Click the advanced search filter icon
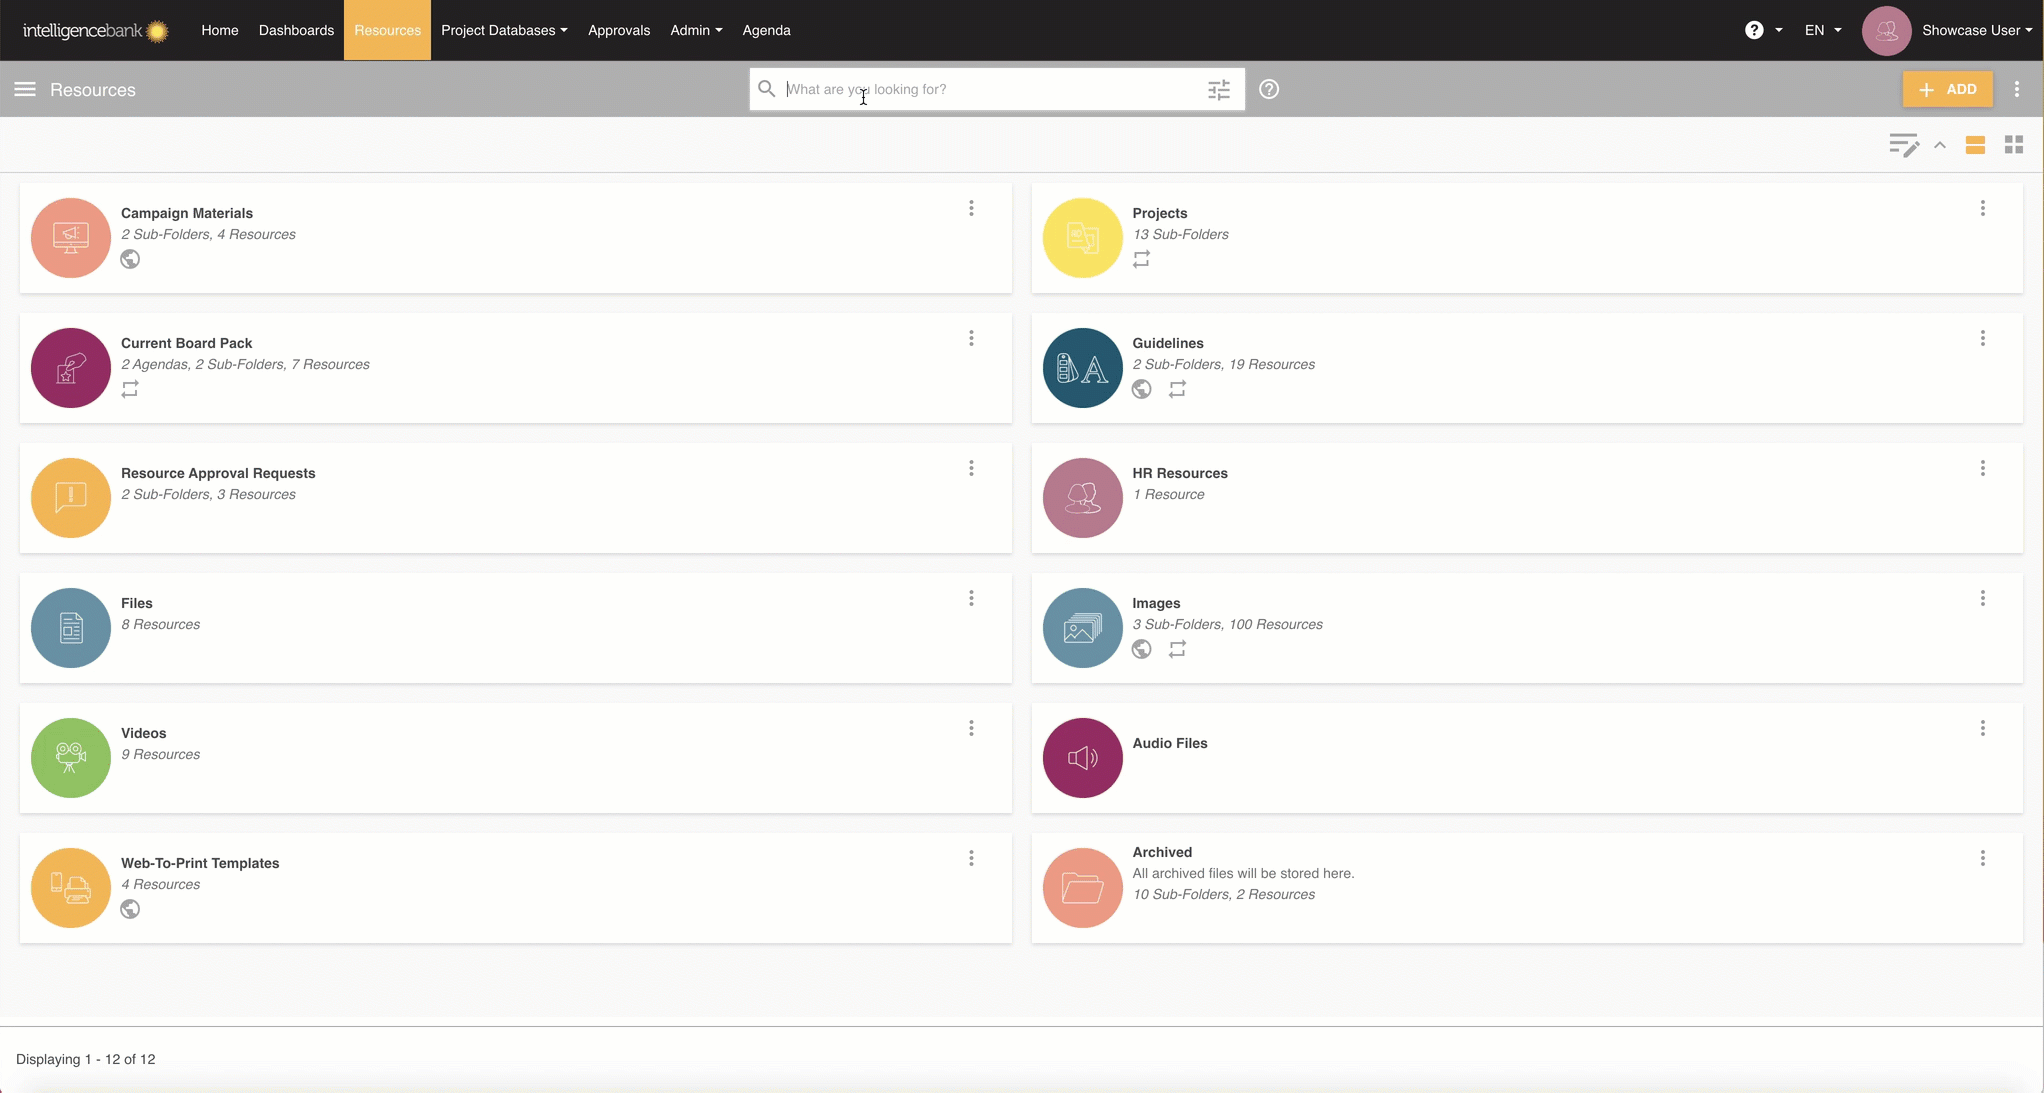 coord(1218,90)
